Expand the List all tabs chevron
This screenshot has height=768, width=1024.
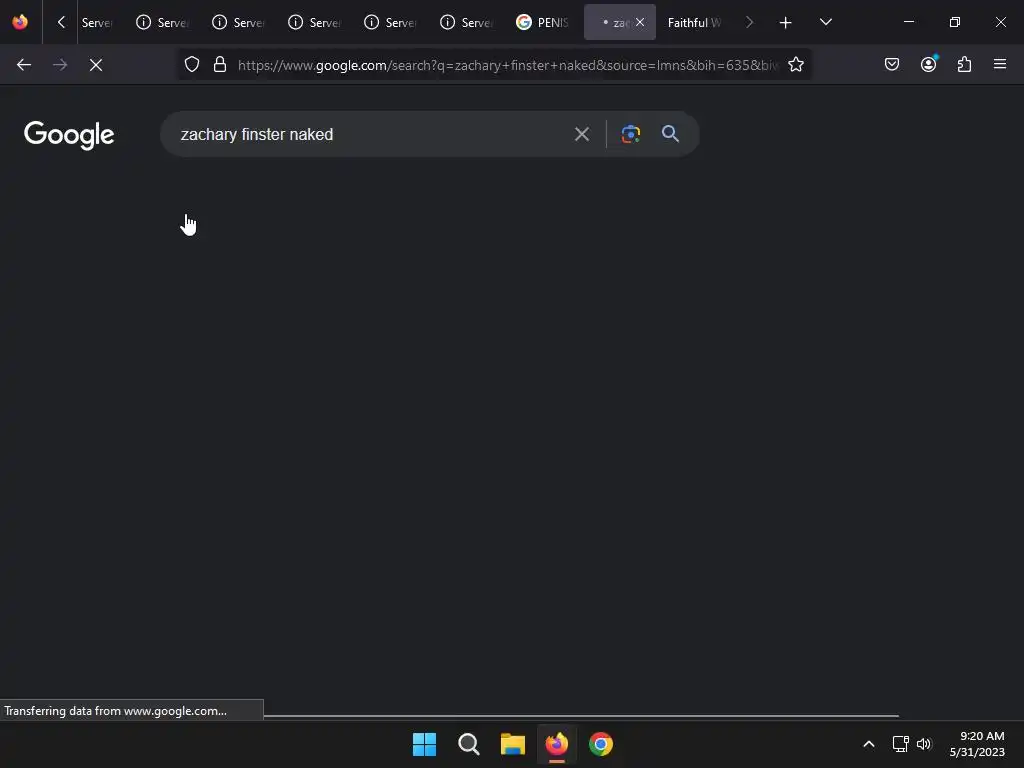pos(826,22)
